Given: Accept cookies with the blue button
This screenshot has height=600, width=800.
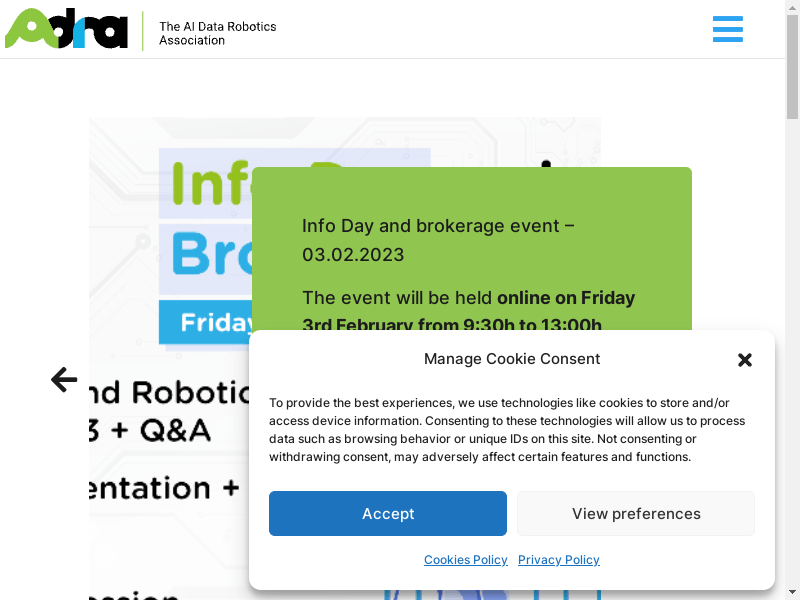Looking at the screenshot, I should tap(388, 513).
